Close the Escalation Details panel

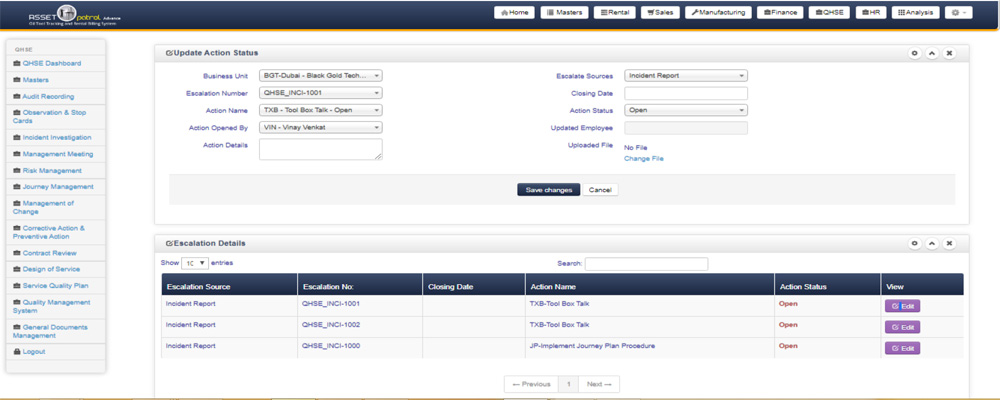tap(949, 243)
